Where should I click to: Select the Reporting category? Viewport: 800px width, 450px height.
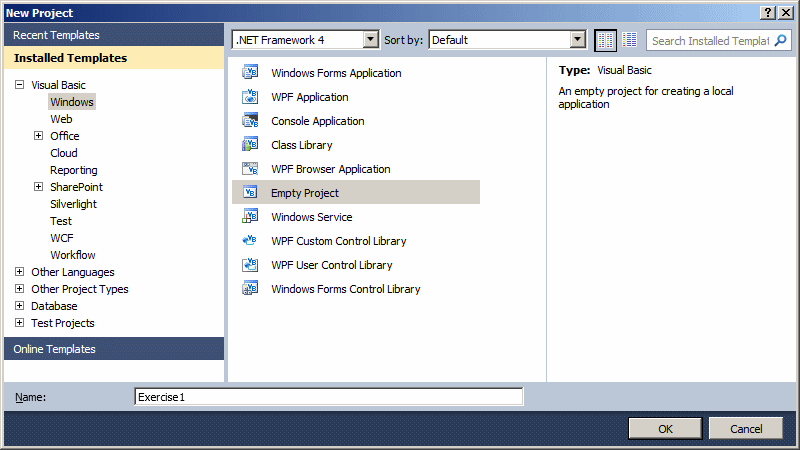click(73, 170)
